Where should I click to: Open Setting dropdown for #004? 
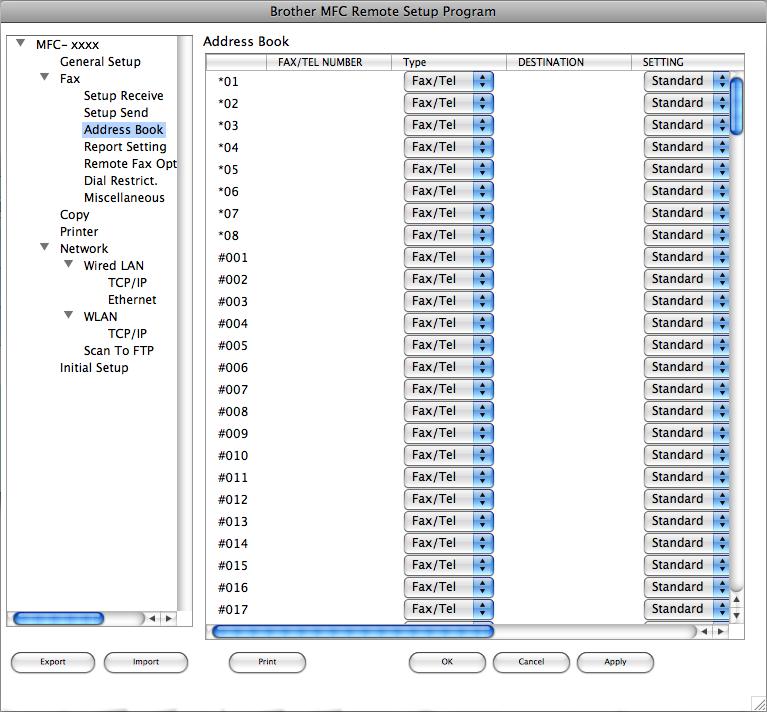[686, 323]
